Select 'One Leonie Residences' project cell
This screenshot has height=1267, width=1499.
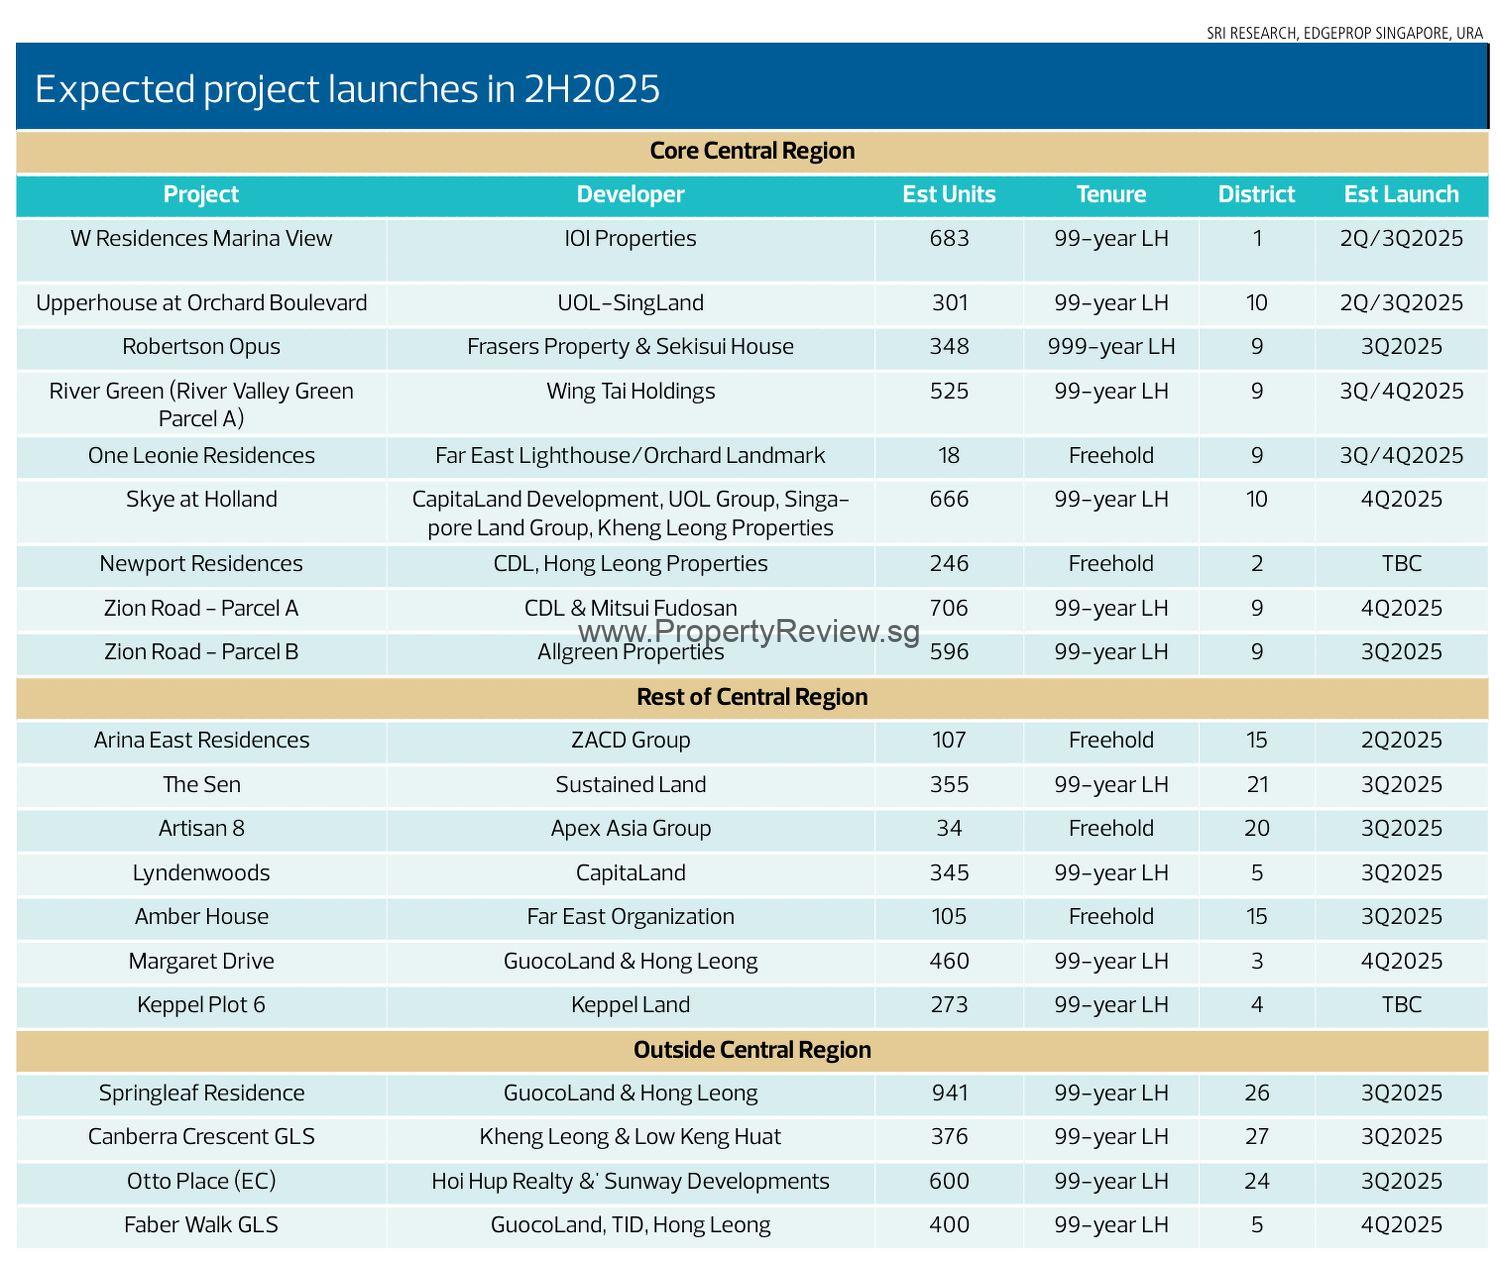click(201, 456)
